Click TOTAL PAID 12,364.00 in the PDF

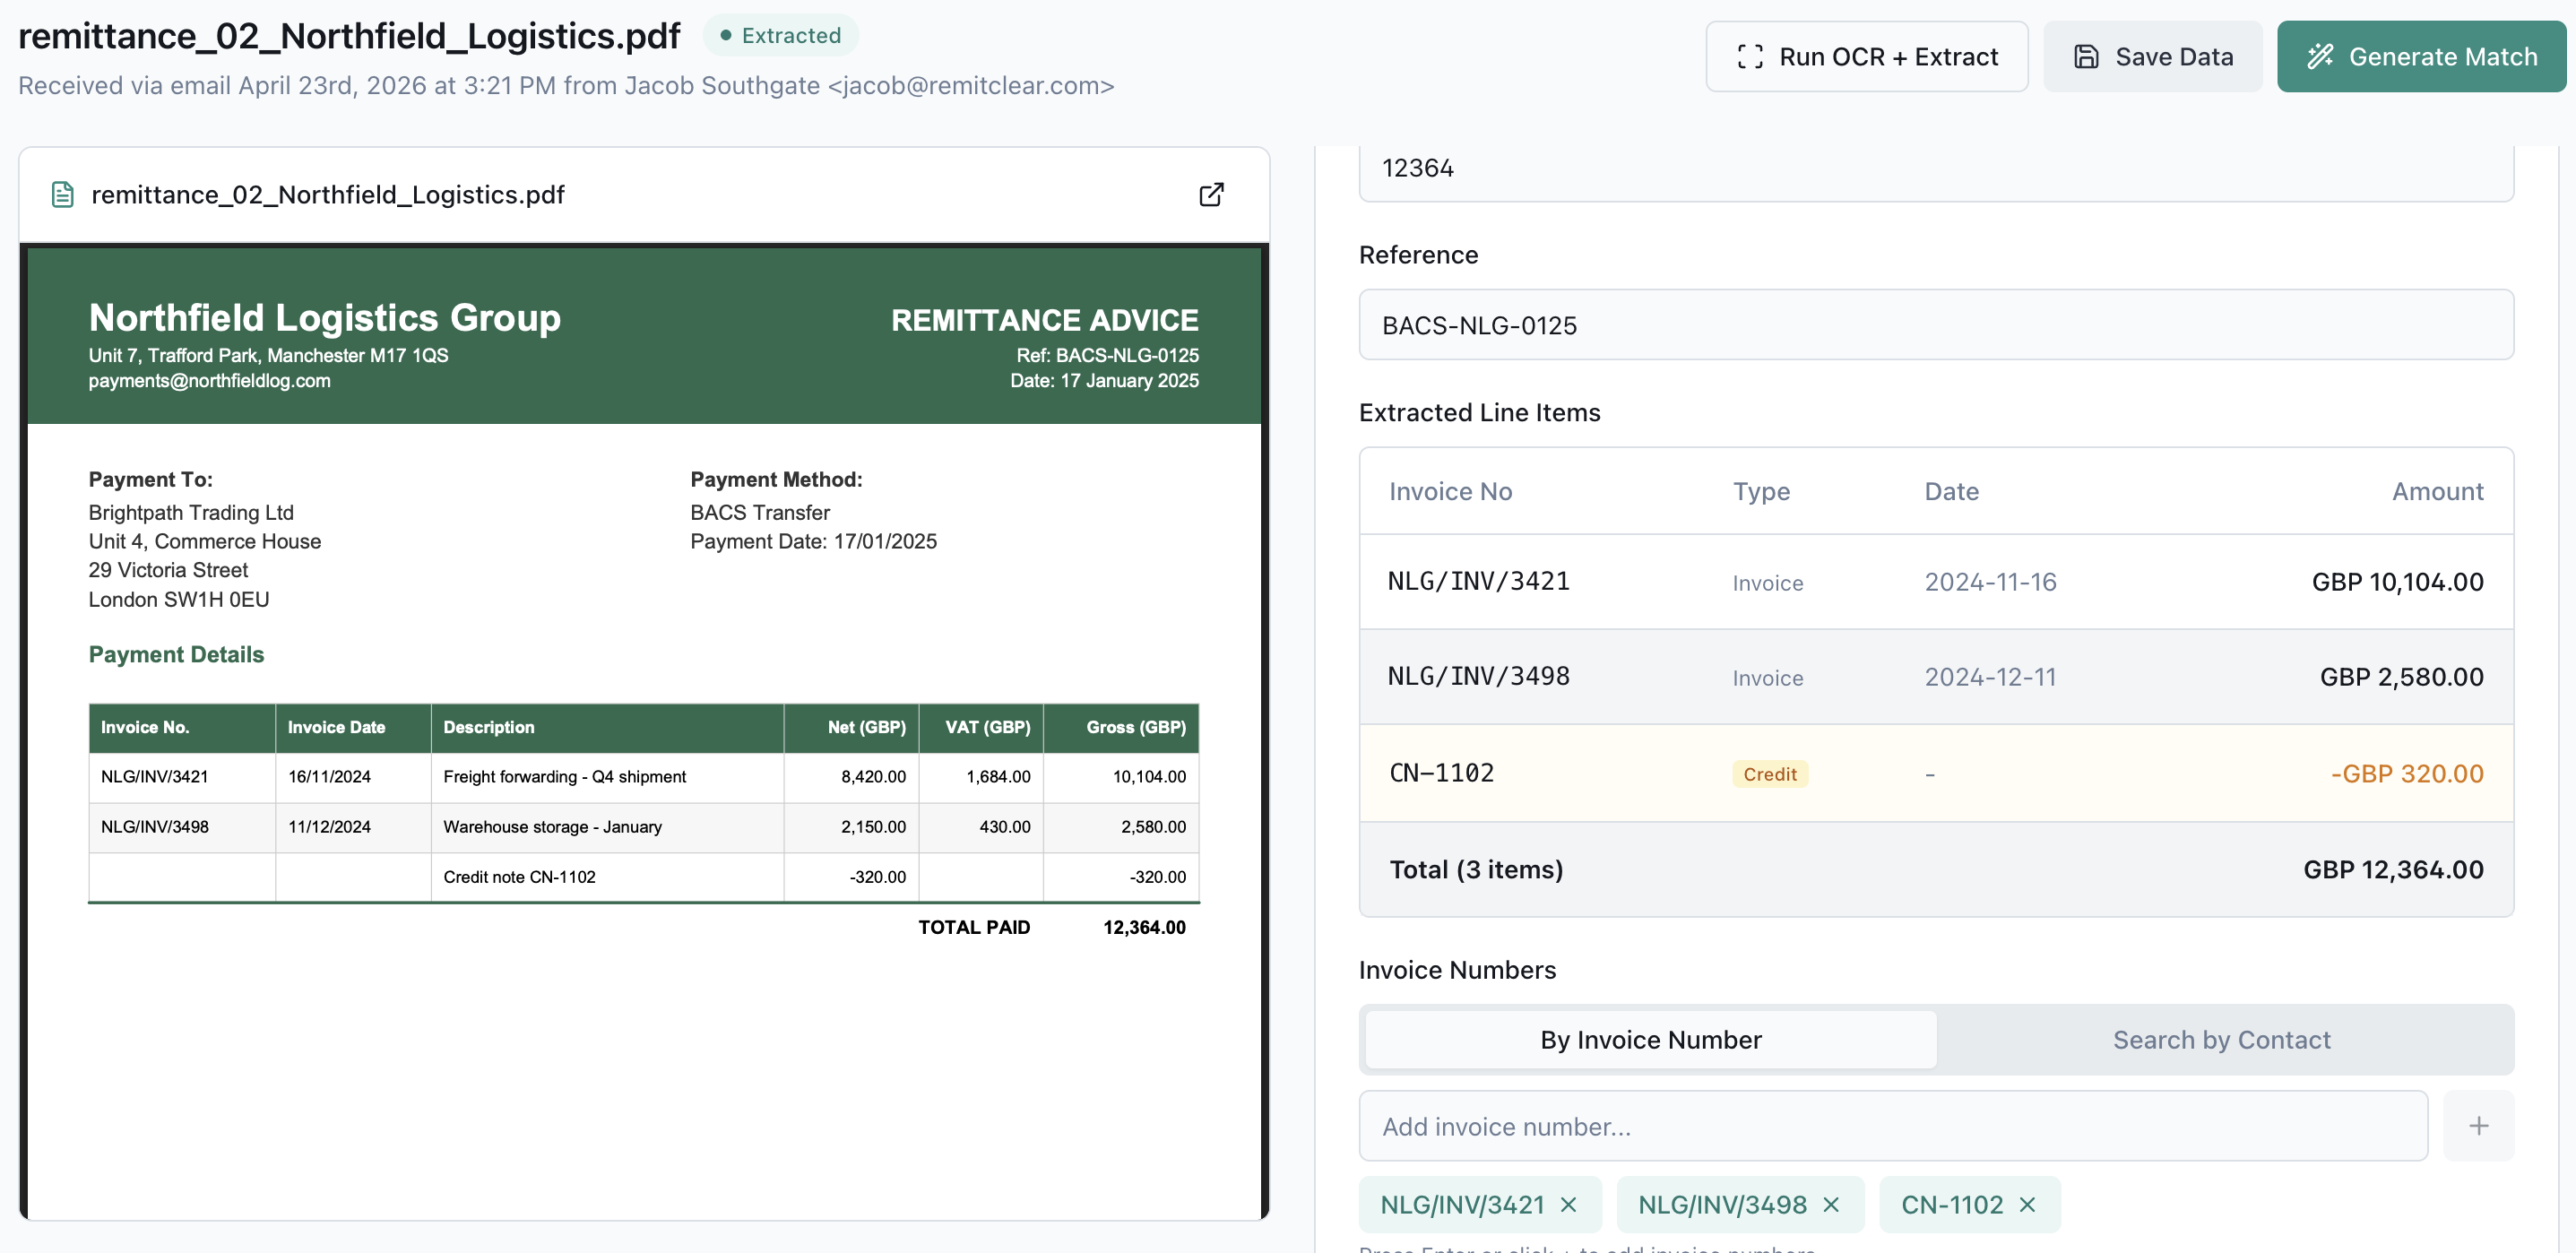pos(1051,927)
